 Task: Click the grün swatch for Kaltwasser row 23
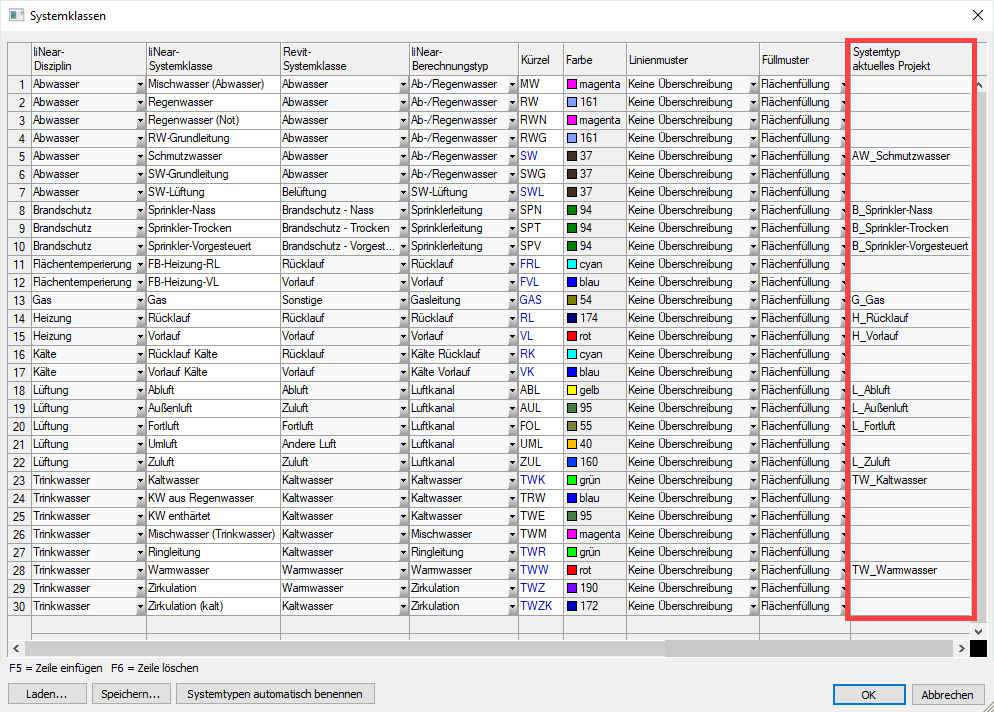571,480
